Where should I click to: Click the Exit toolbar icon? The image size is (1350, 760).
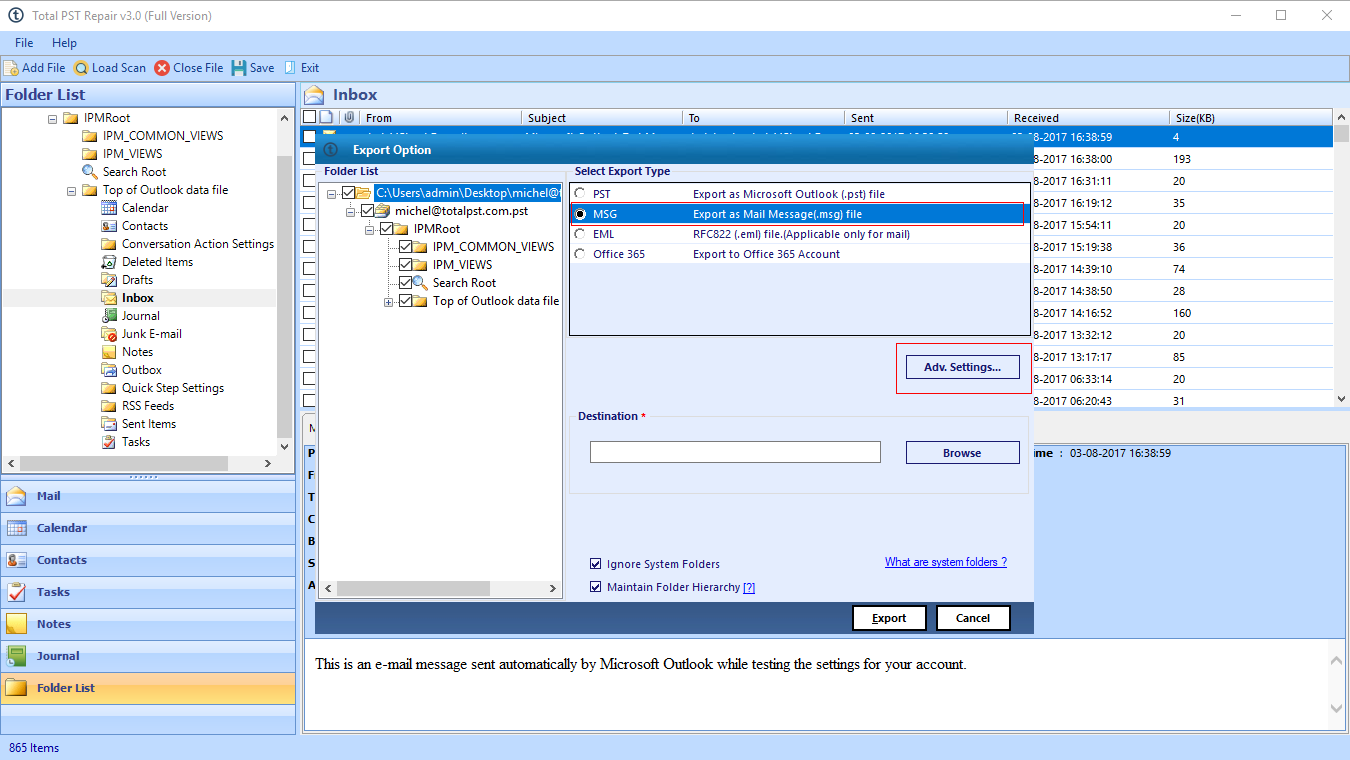290,68
